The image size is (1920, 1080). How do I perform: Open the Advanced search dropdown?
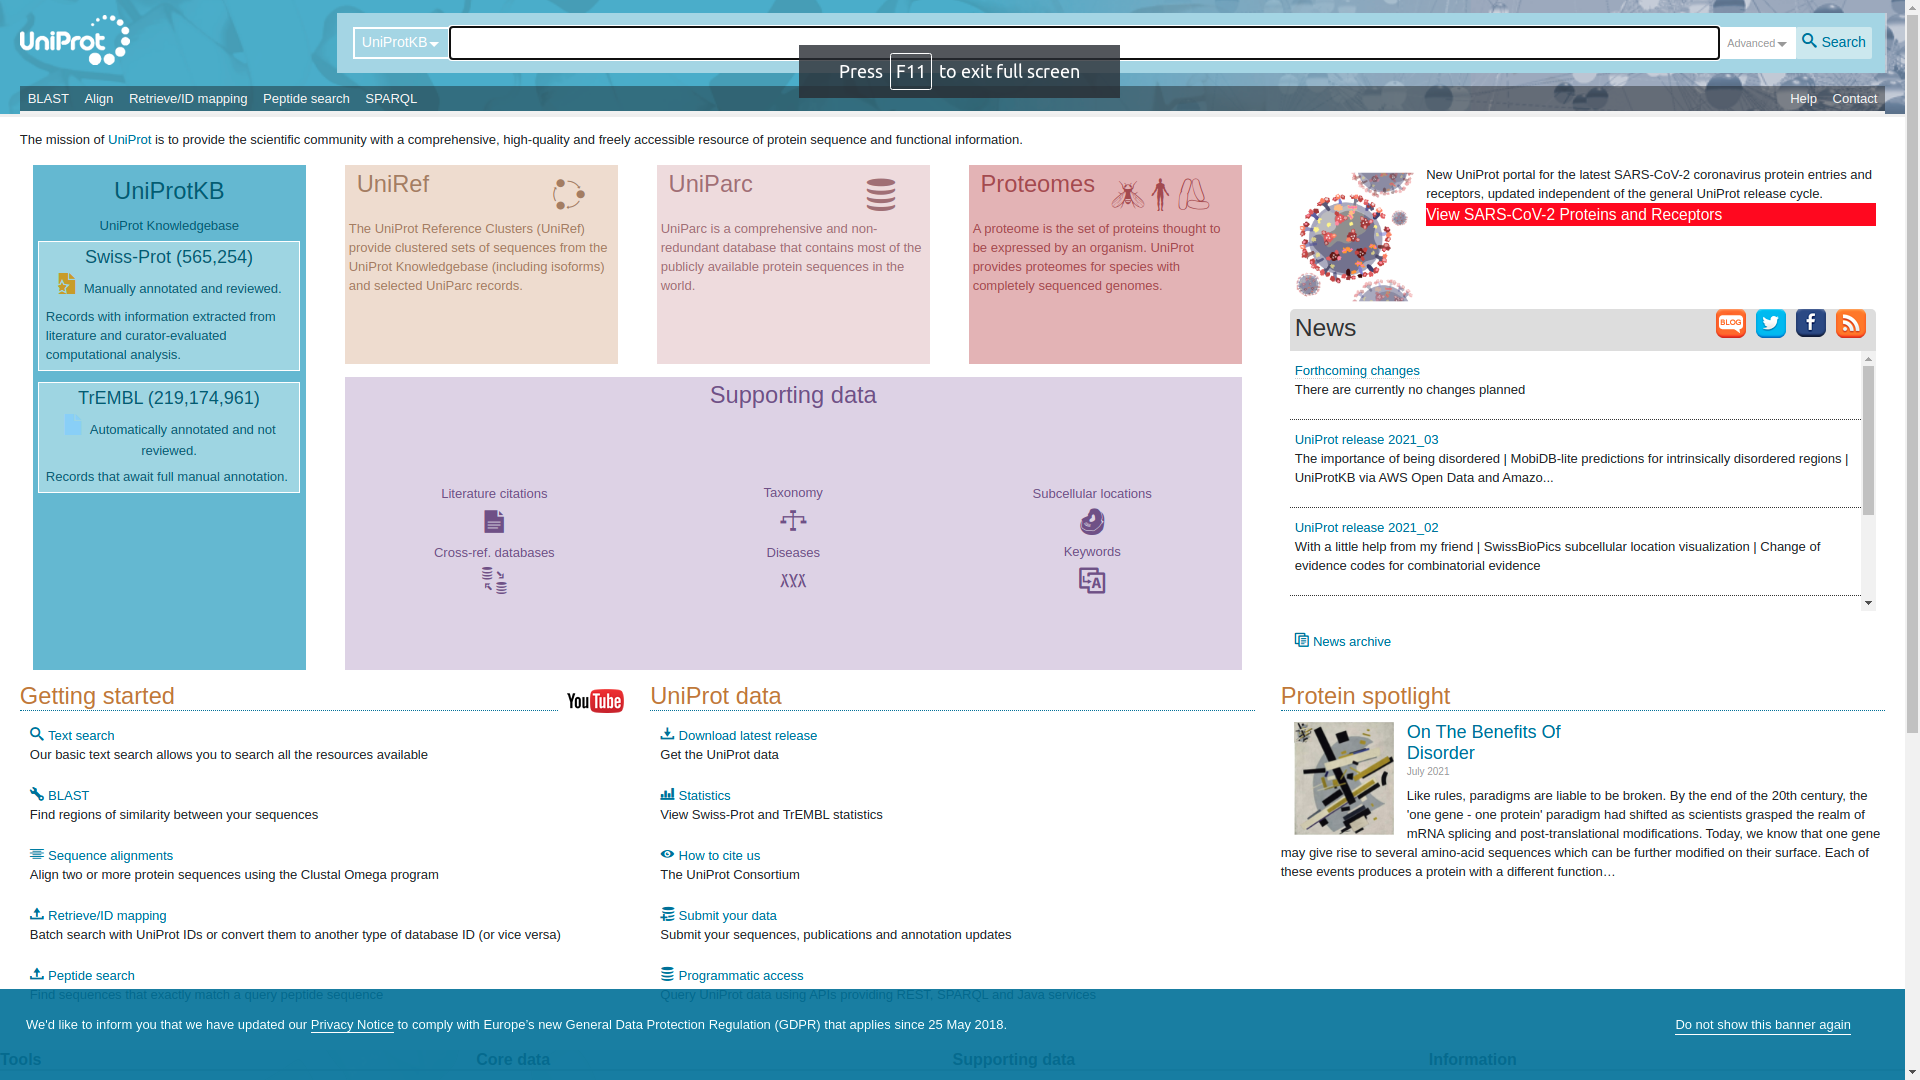1756,44
